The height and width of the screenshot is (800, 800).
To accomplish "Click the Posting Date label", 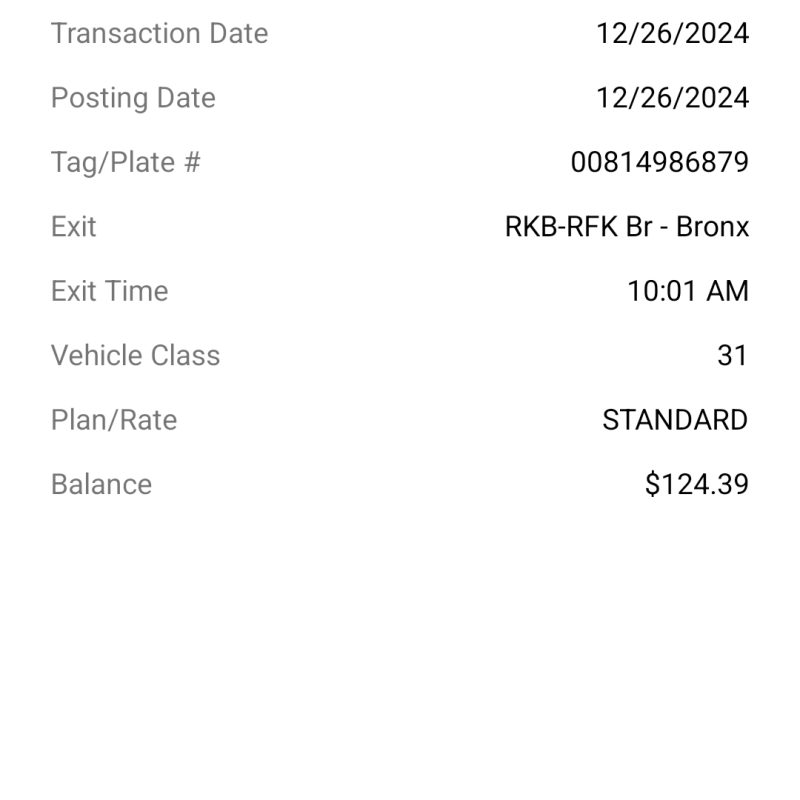I will (133, 98).
